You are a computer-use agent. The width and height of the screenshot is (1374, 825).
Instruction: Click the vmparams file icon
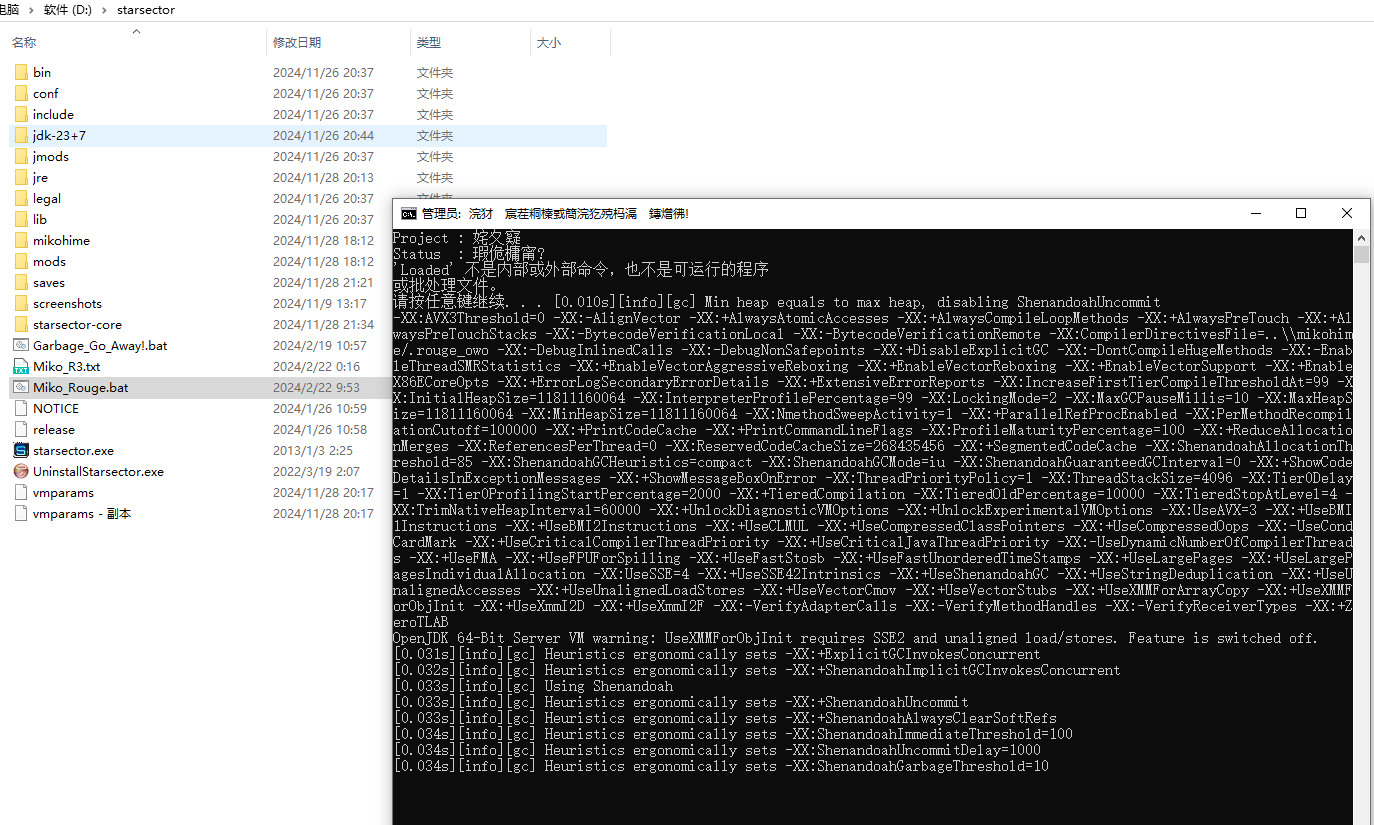click(21, 493)
